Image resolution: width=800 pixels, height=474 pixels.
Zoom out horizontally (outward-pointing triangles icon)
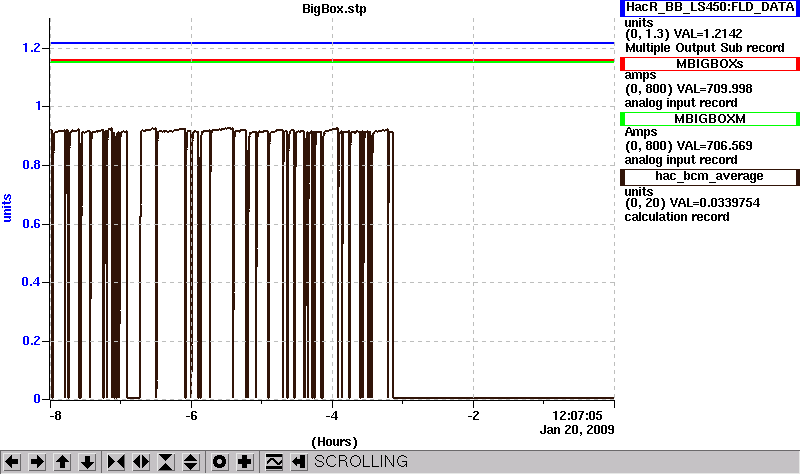point(141,462)
